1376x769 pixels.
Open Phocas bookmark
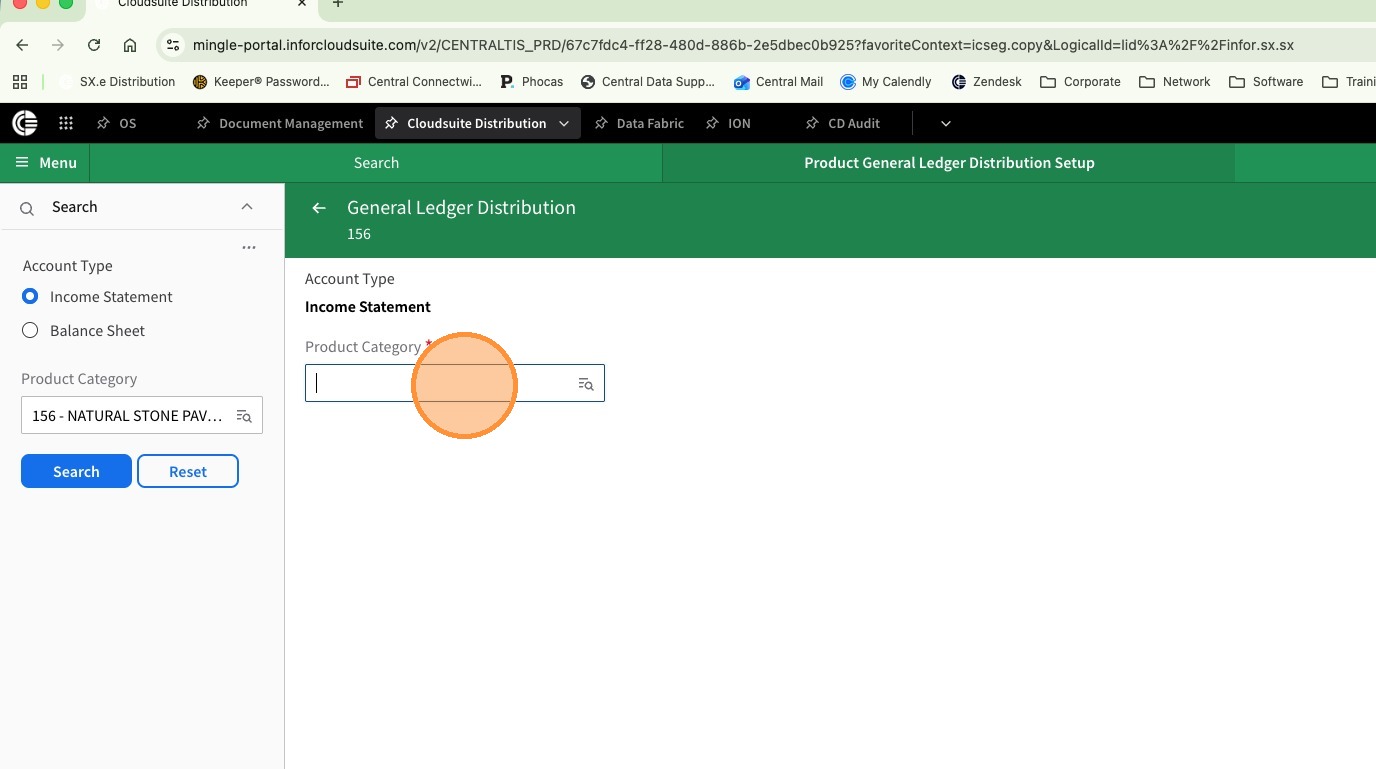coord(531,82)
